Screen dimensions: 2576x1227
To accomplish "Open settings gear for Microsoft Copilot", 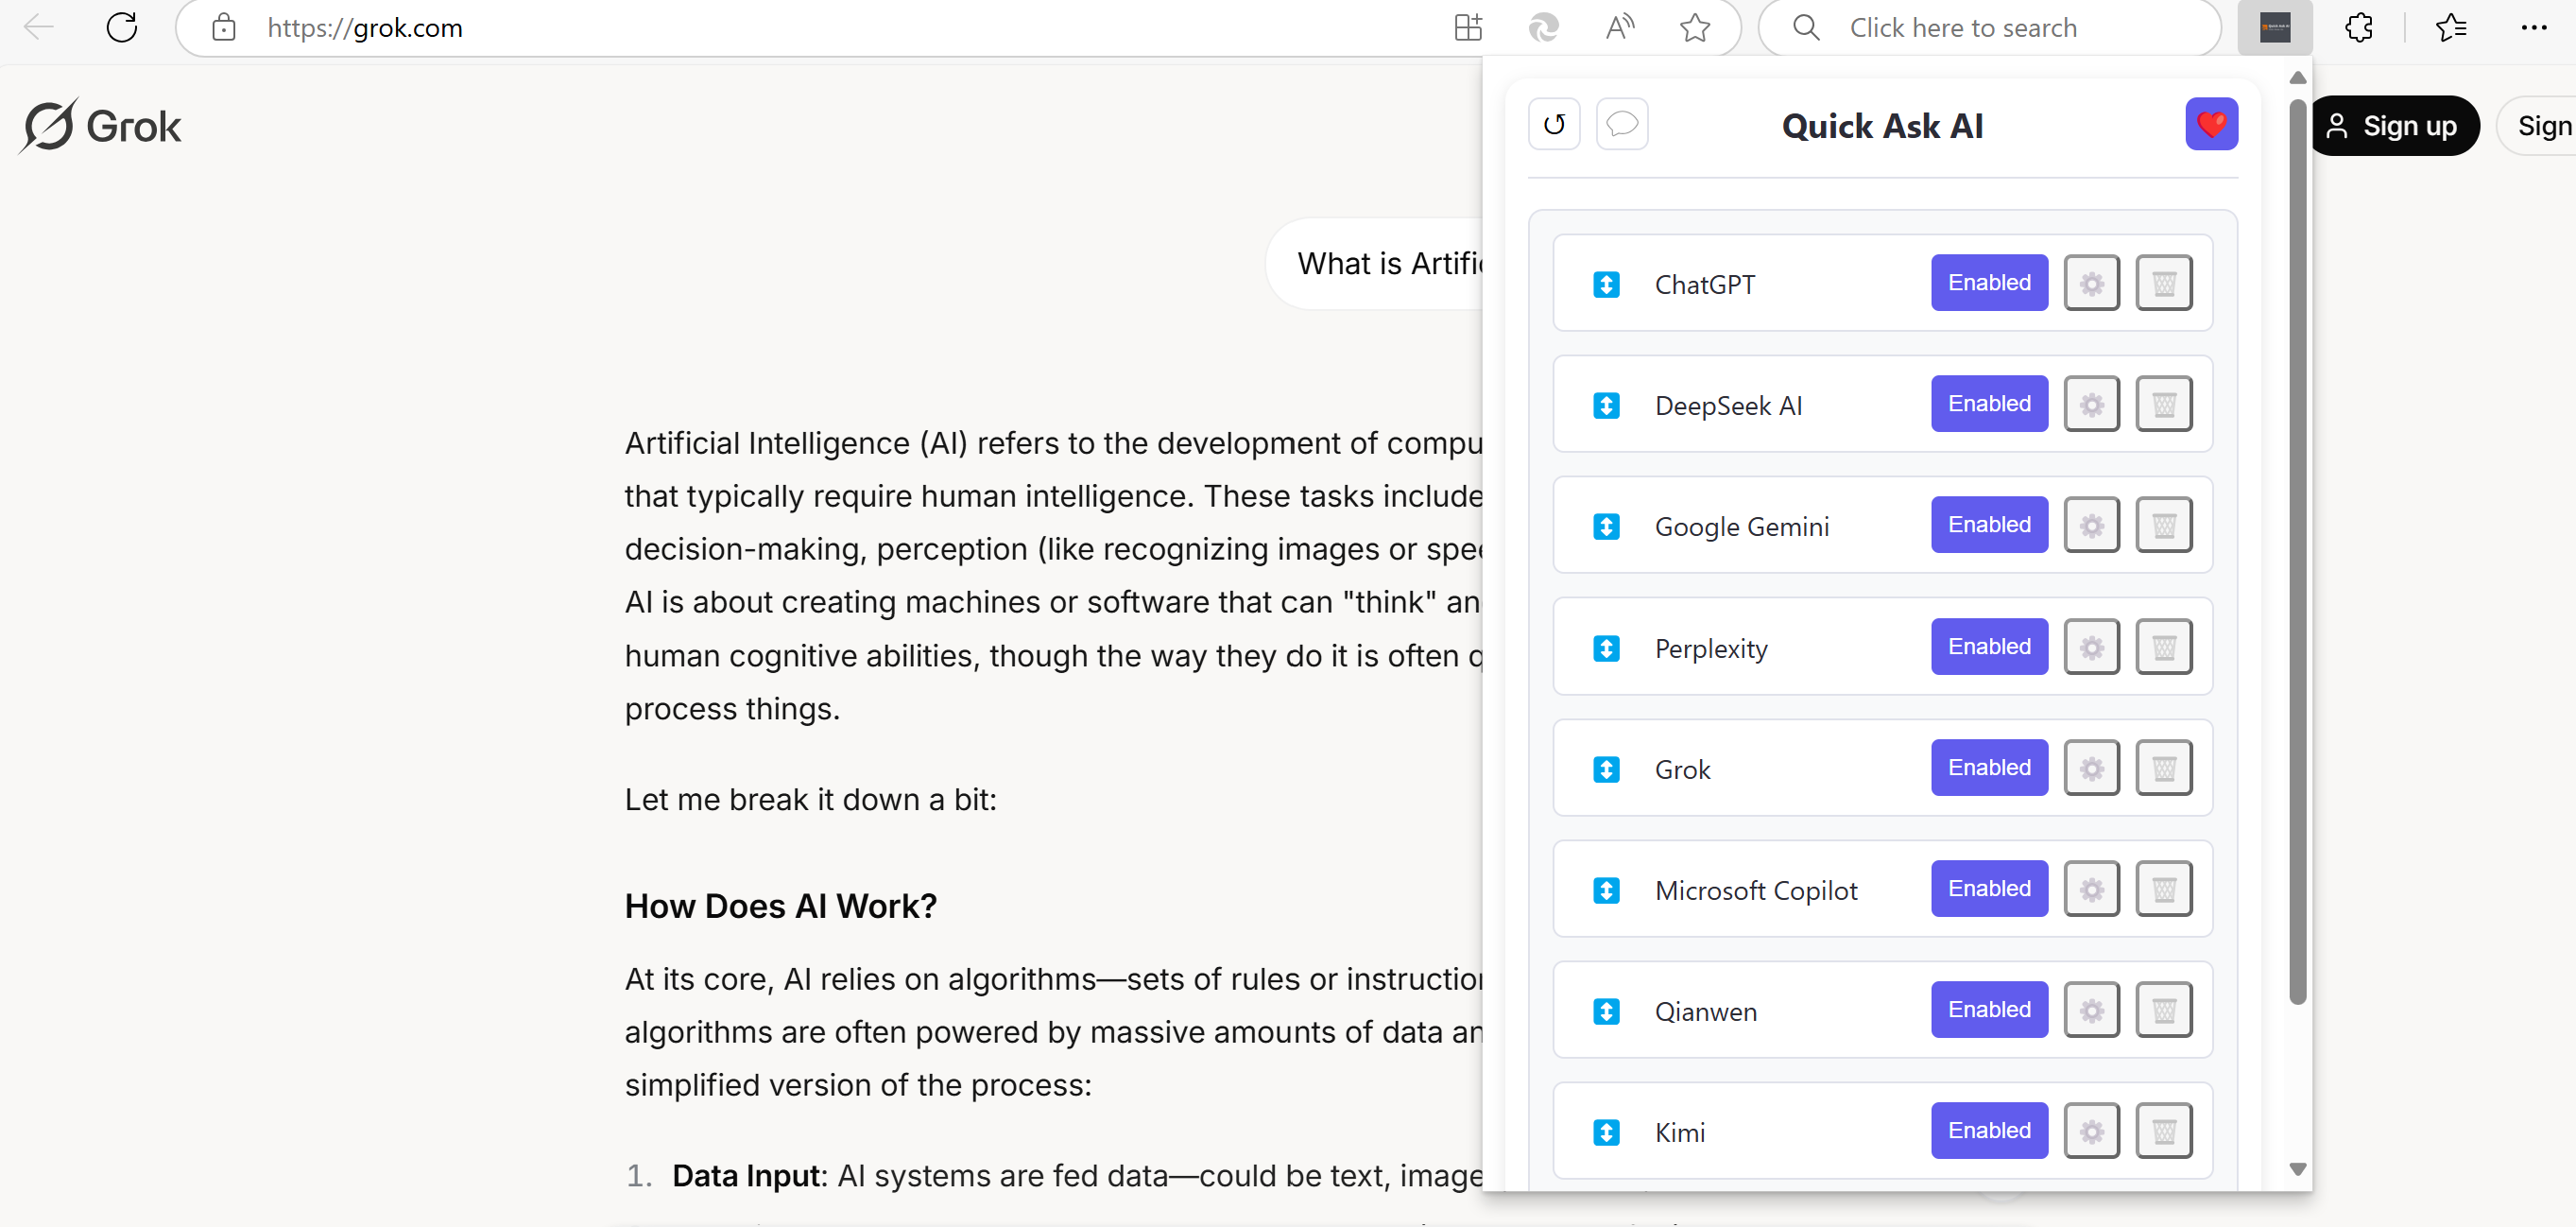I will [x=2092, y=889].
